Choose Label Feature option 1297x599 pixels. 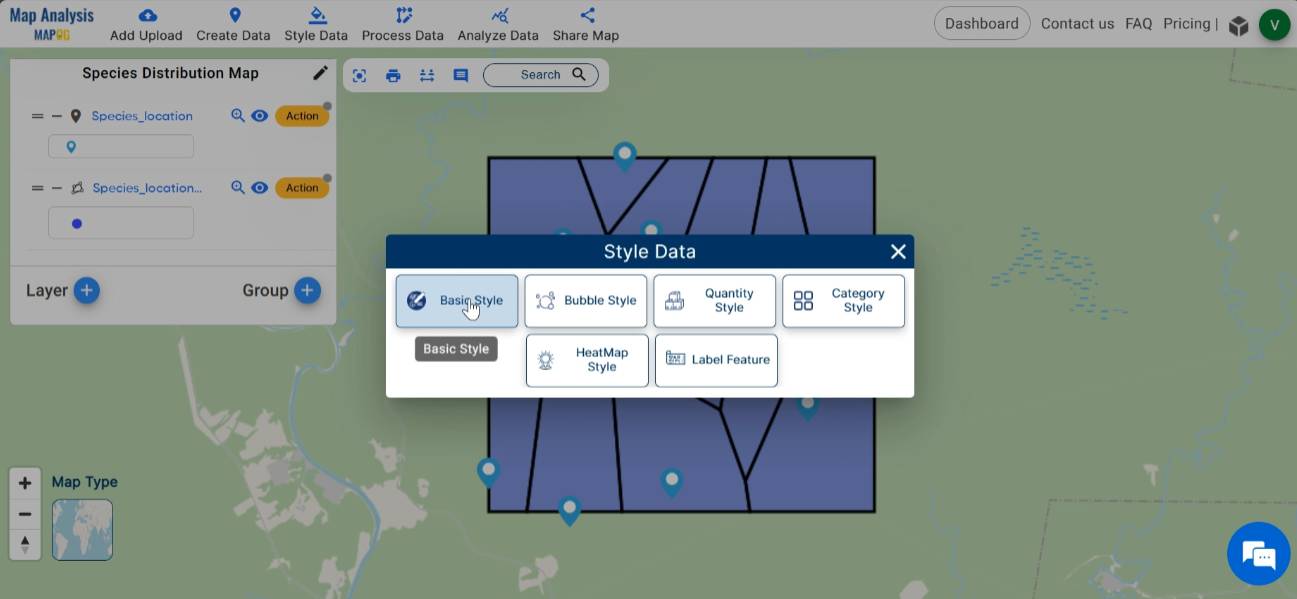click(x=716, y=360)
